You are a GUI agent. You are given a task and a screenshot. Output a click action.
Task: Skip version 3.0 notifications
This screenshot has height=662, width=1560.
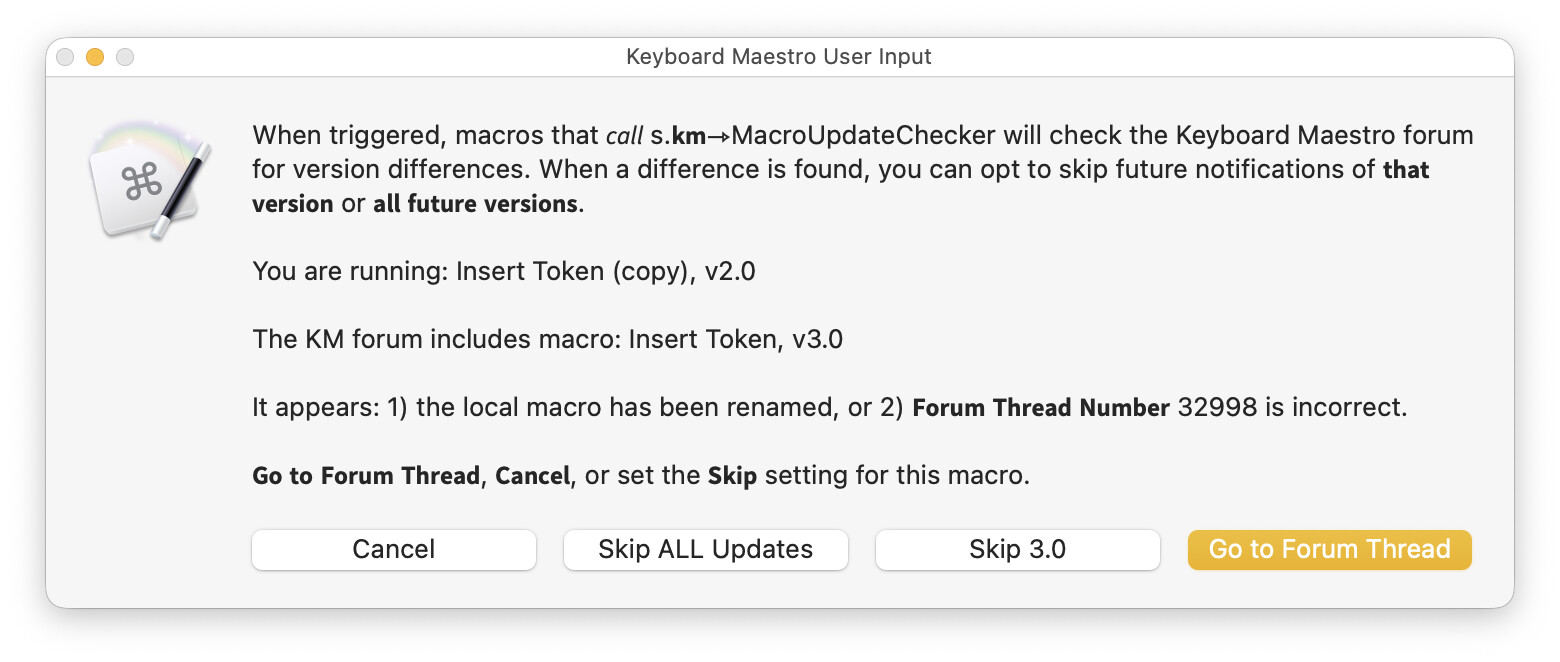pos(1017,549)
